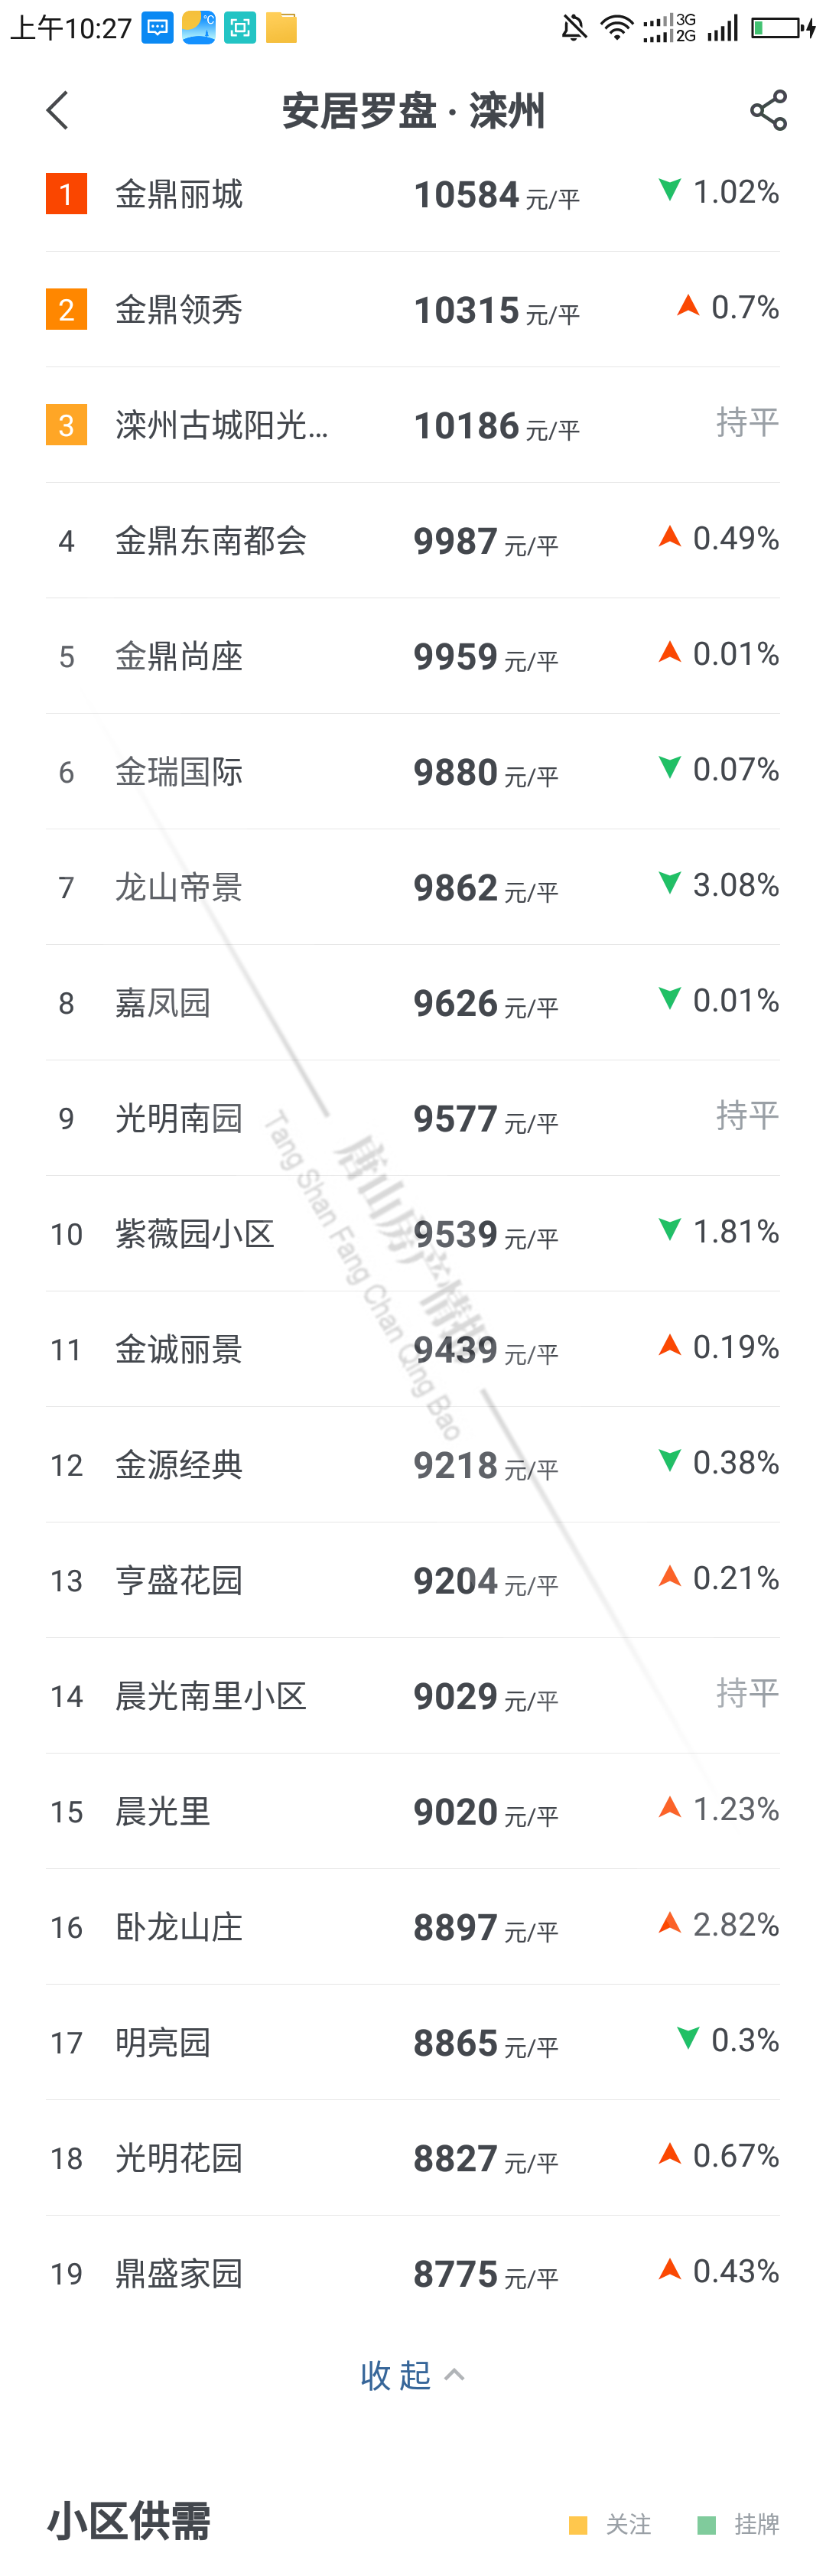Select 卧龙山庄 row
The width and height of the screenshot is (826, 2576).
179,1927
